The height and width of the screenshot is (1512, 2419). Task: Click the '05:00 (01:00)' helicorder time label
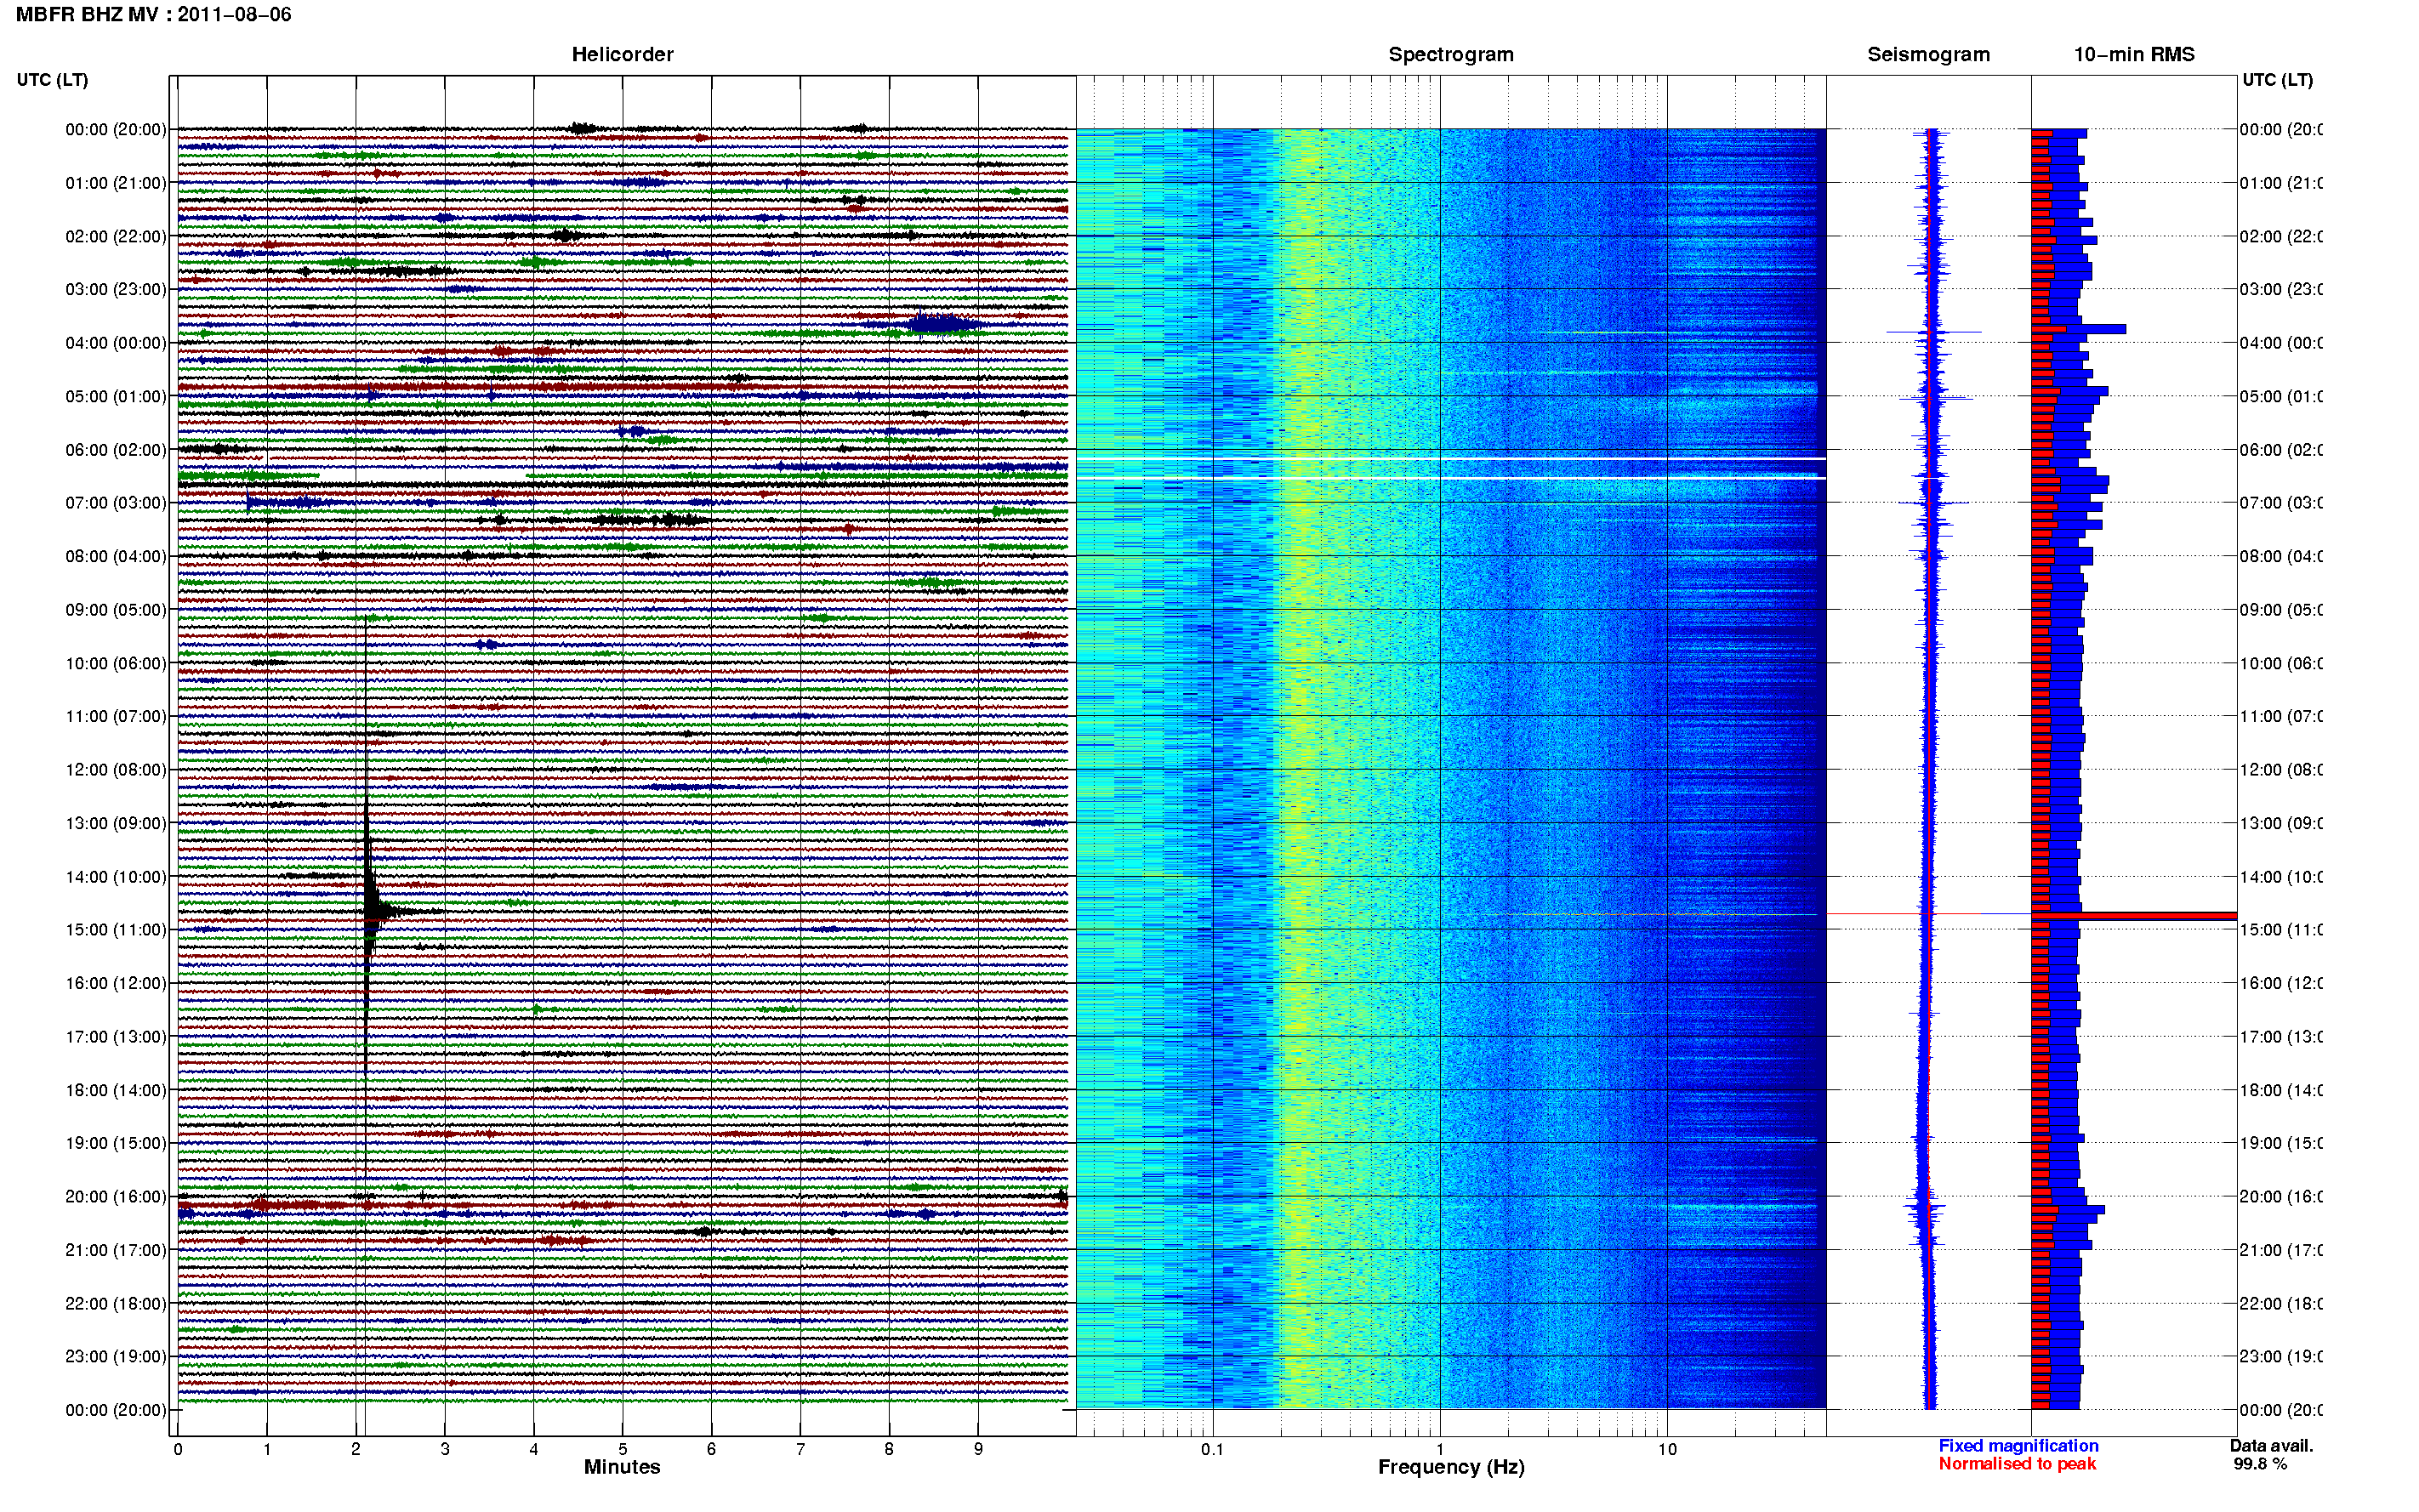point(115,396)
